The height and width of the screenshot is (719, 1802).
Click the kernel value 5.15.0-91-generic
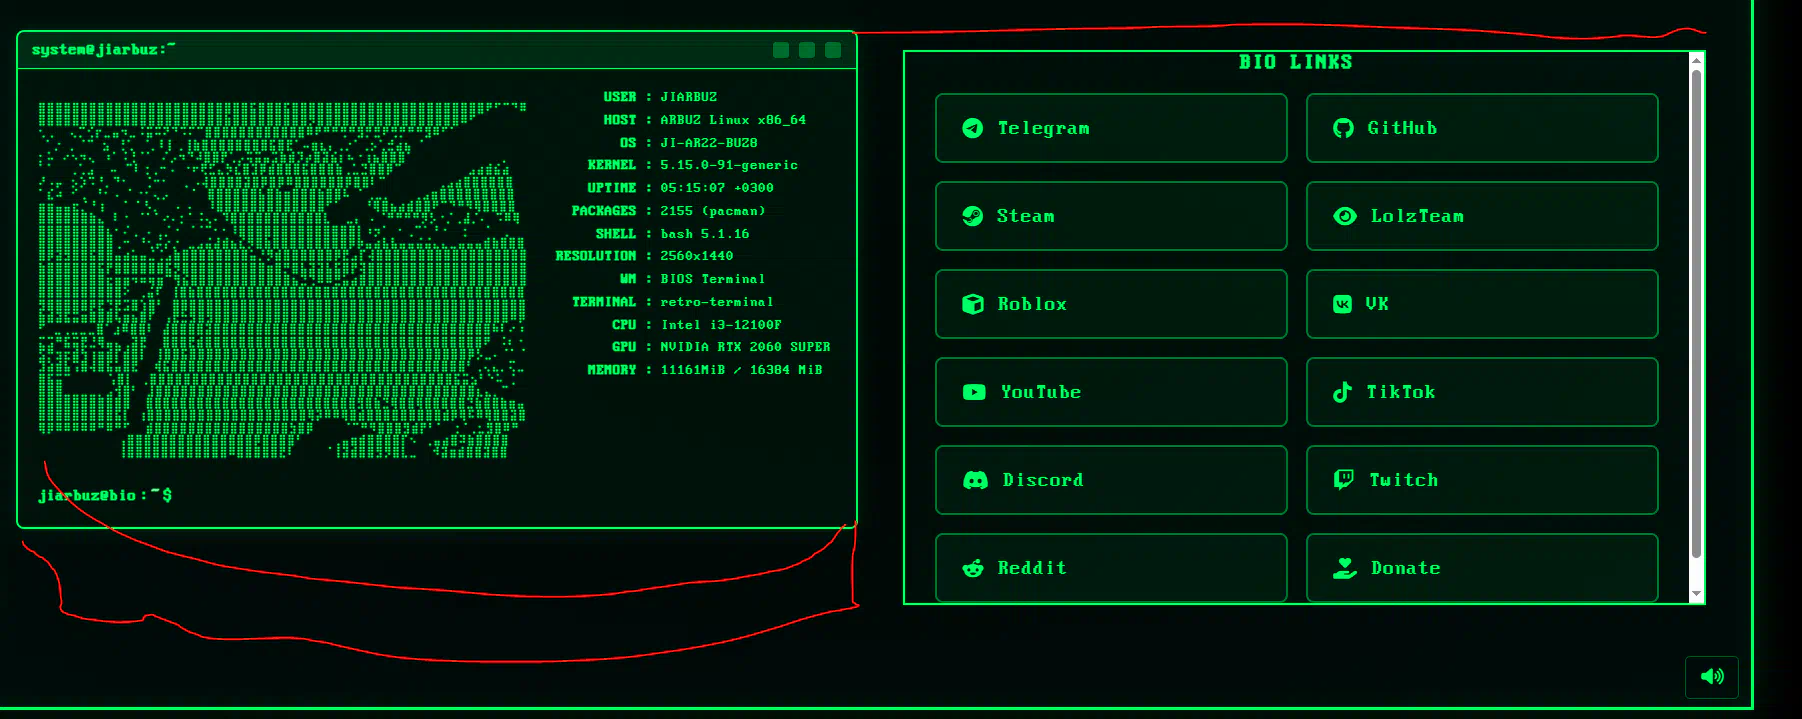point(729,165)
